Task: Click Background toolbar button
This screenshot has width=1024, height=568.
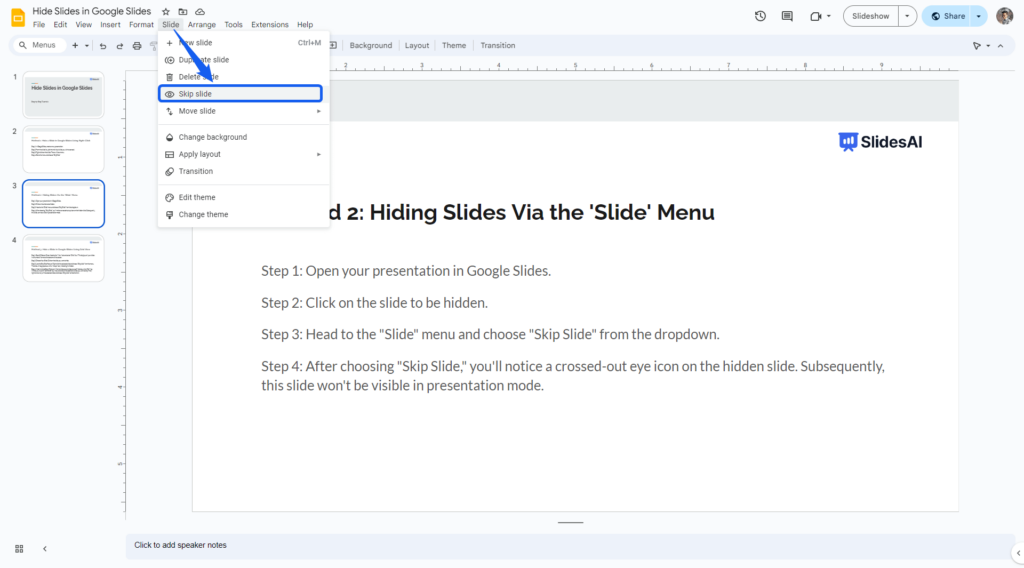Action: (371, 46)
